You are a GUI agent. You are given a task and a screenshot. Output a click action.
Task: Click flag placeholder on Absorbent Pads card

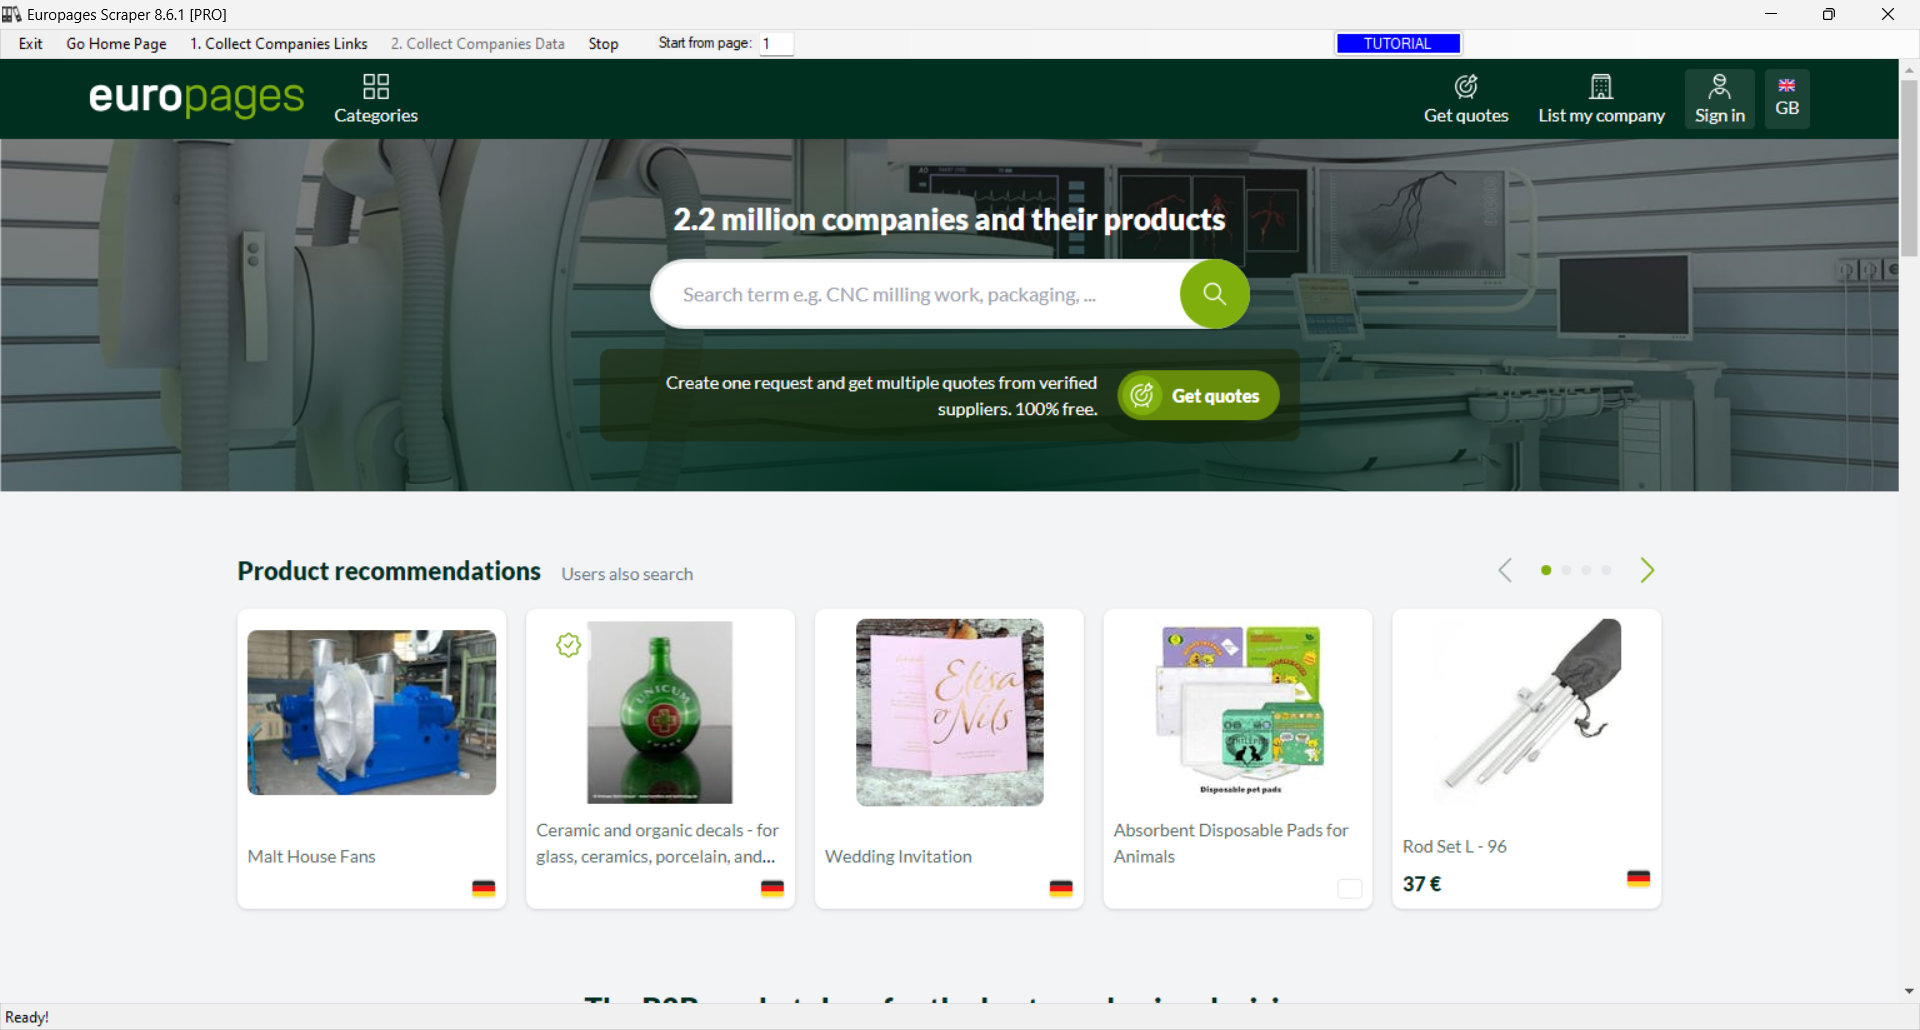(x=1350, y=888)
